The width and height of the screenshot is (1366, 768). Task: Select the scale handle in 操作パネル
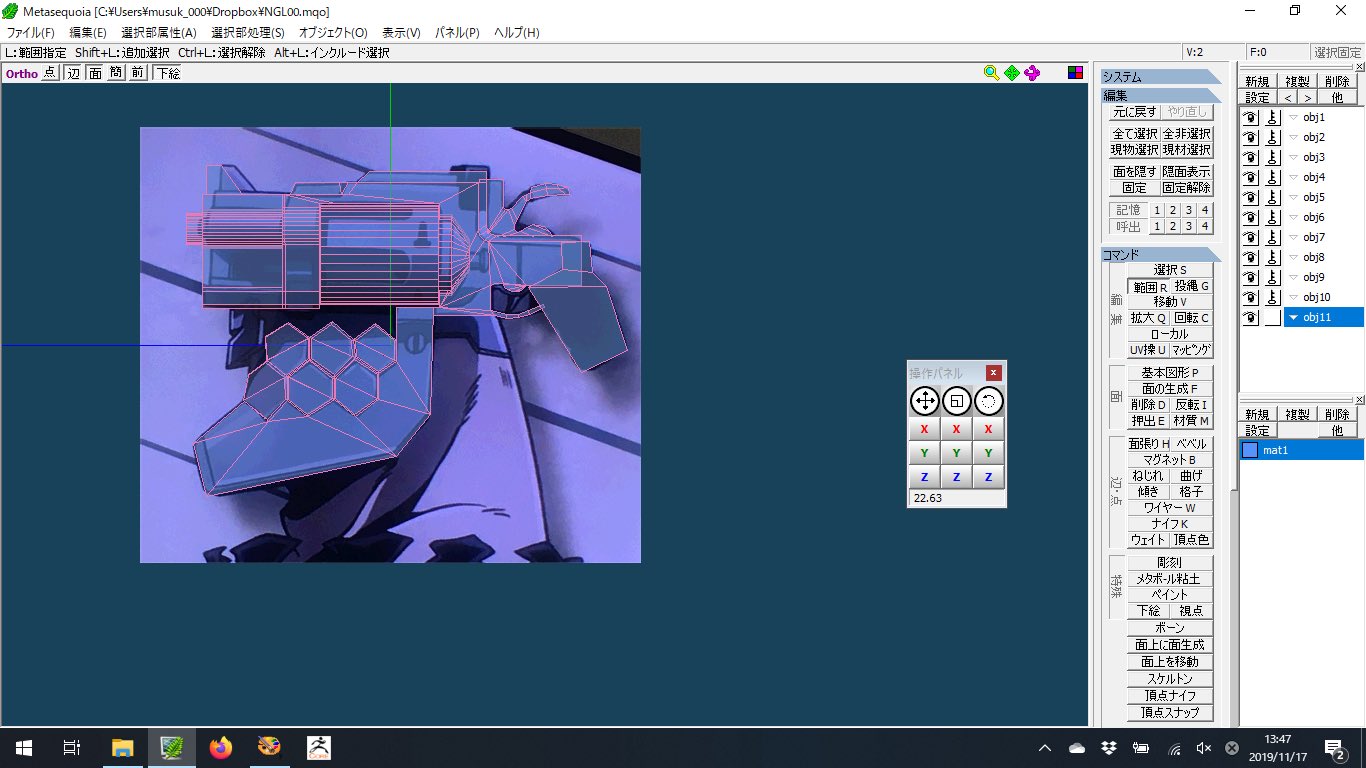pos(957,402)
